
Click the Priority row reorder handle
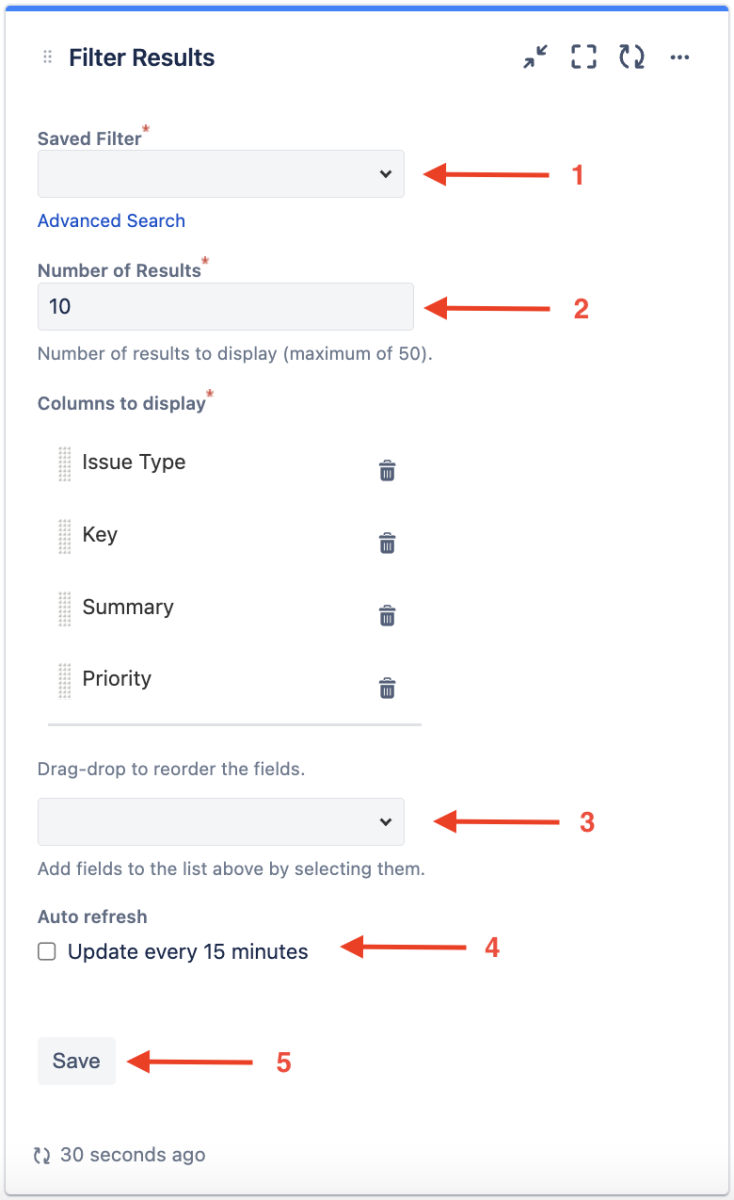tap(65, 680)
